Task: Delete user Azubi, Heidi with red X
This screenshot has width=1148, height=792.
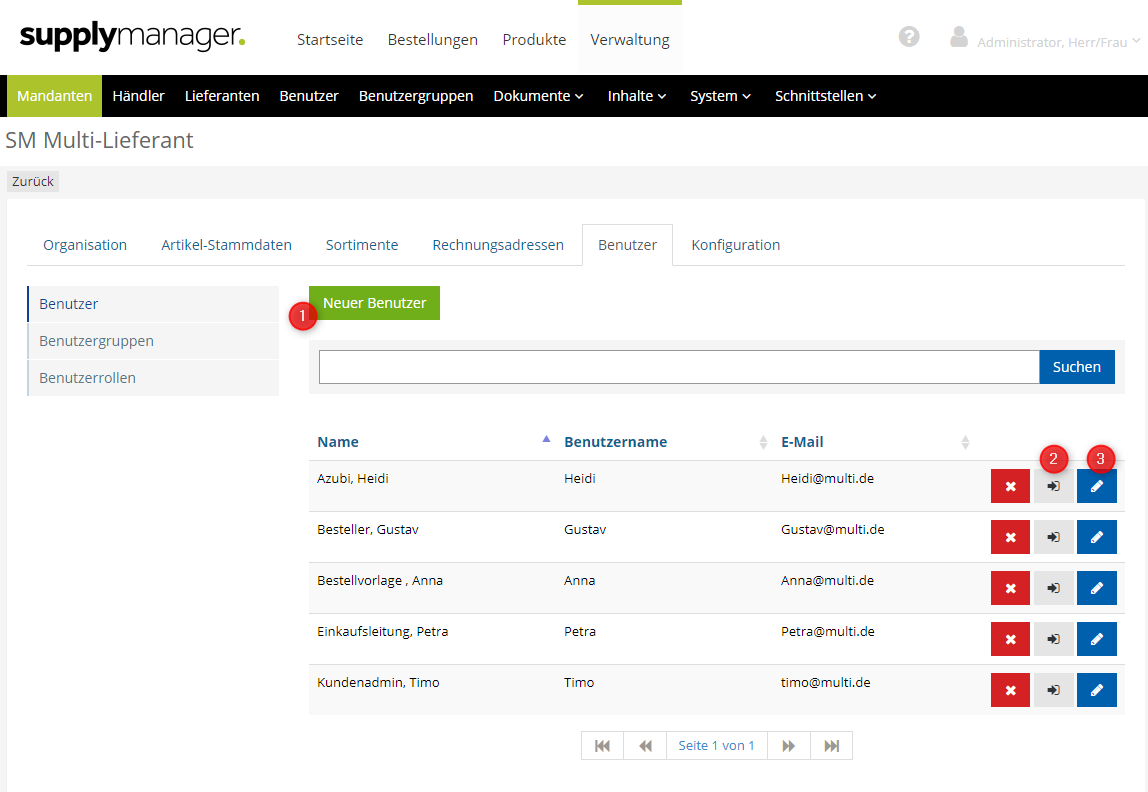Action: pos(1010,486)
